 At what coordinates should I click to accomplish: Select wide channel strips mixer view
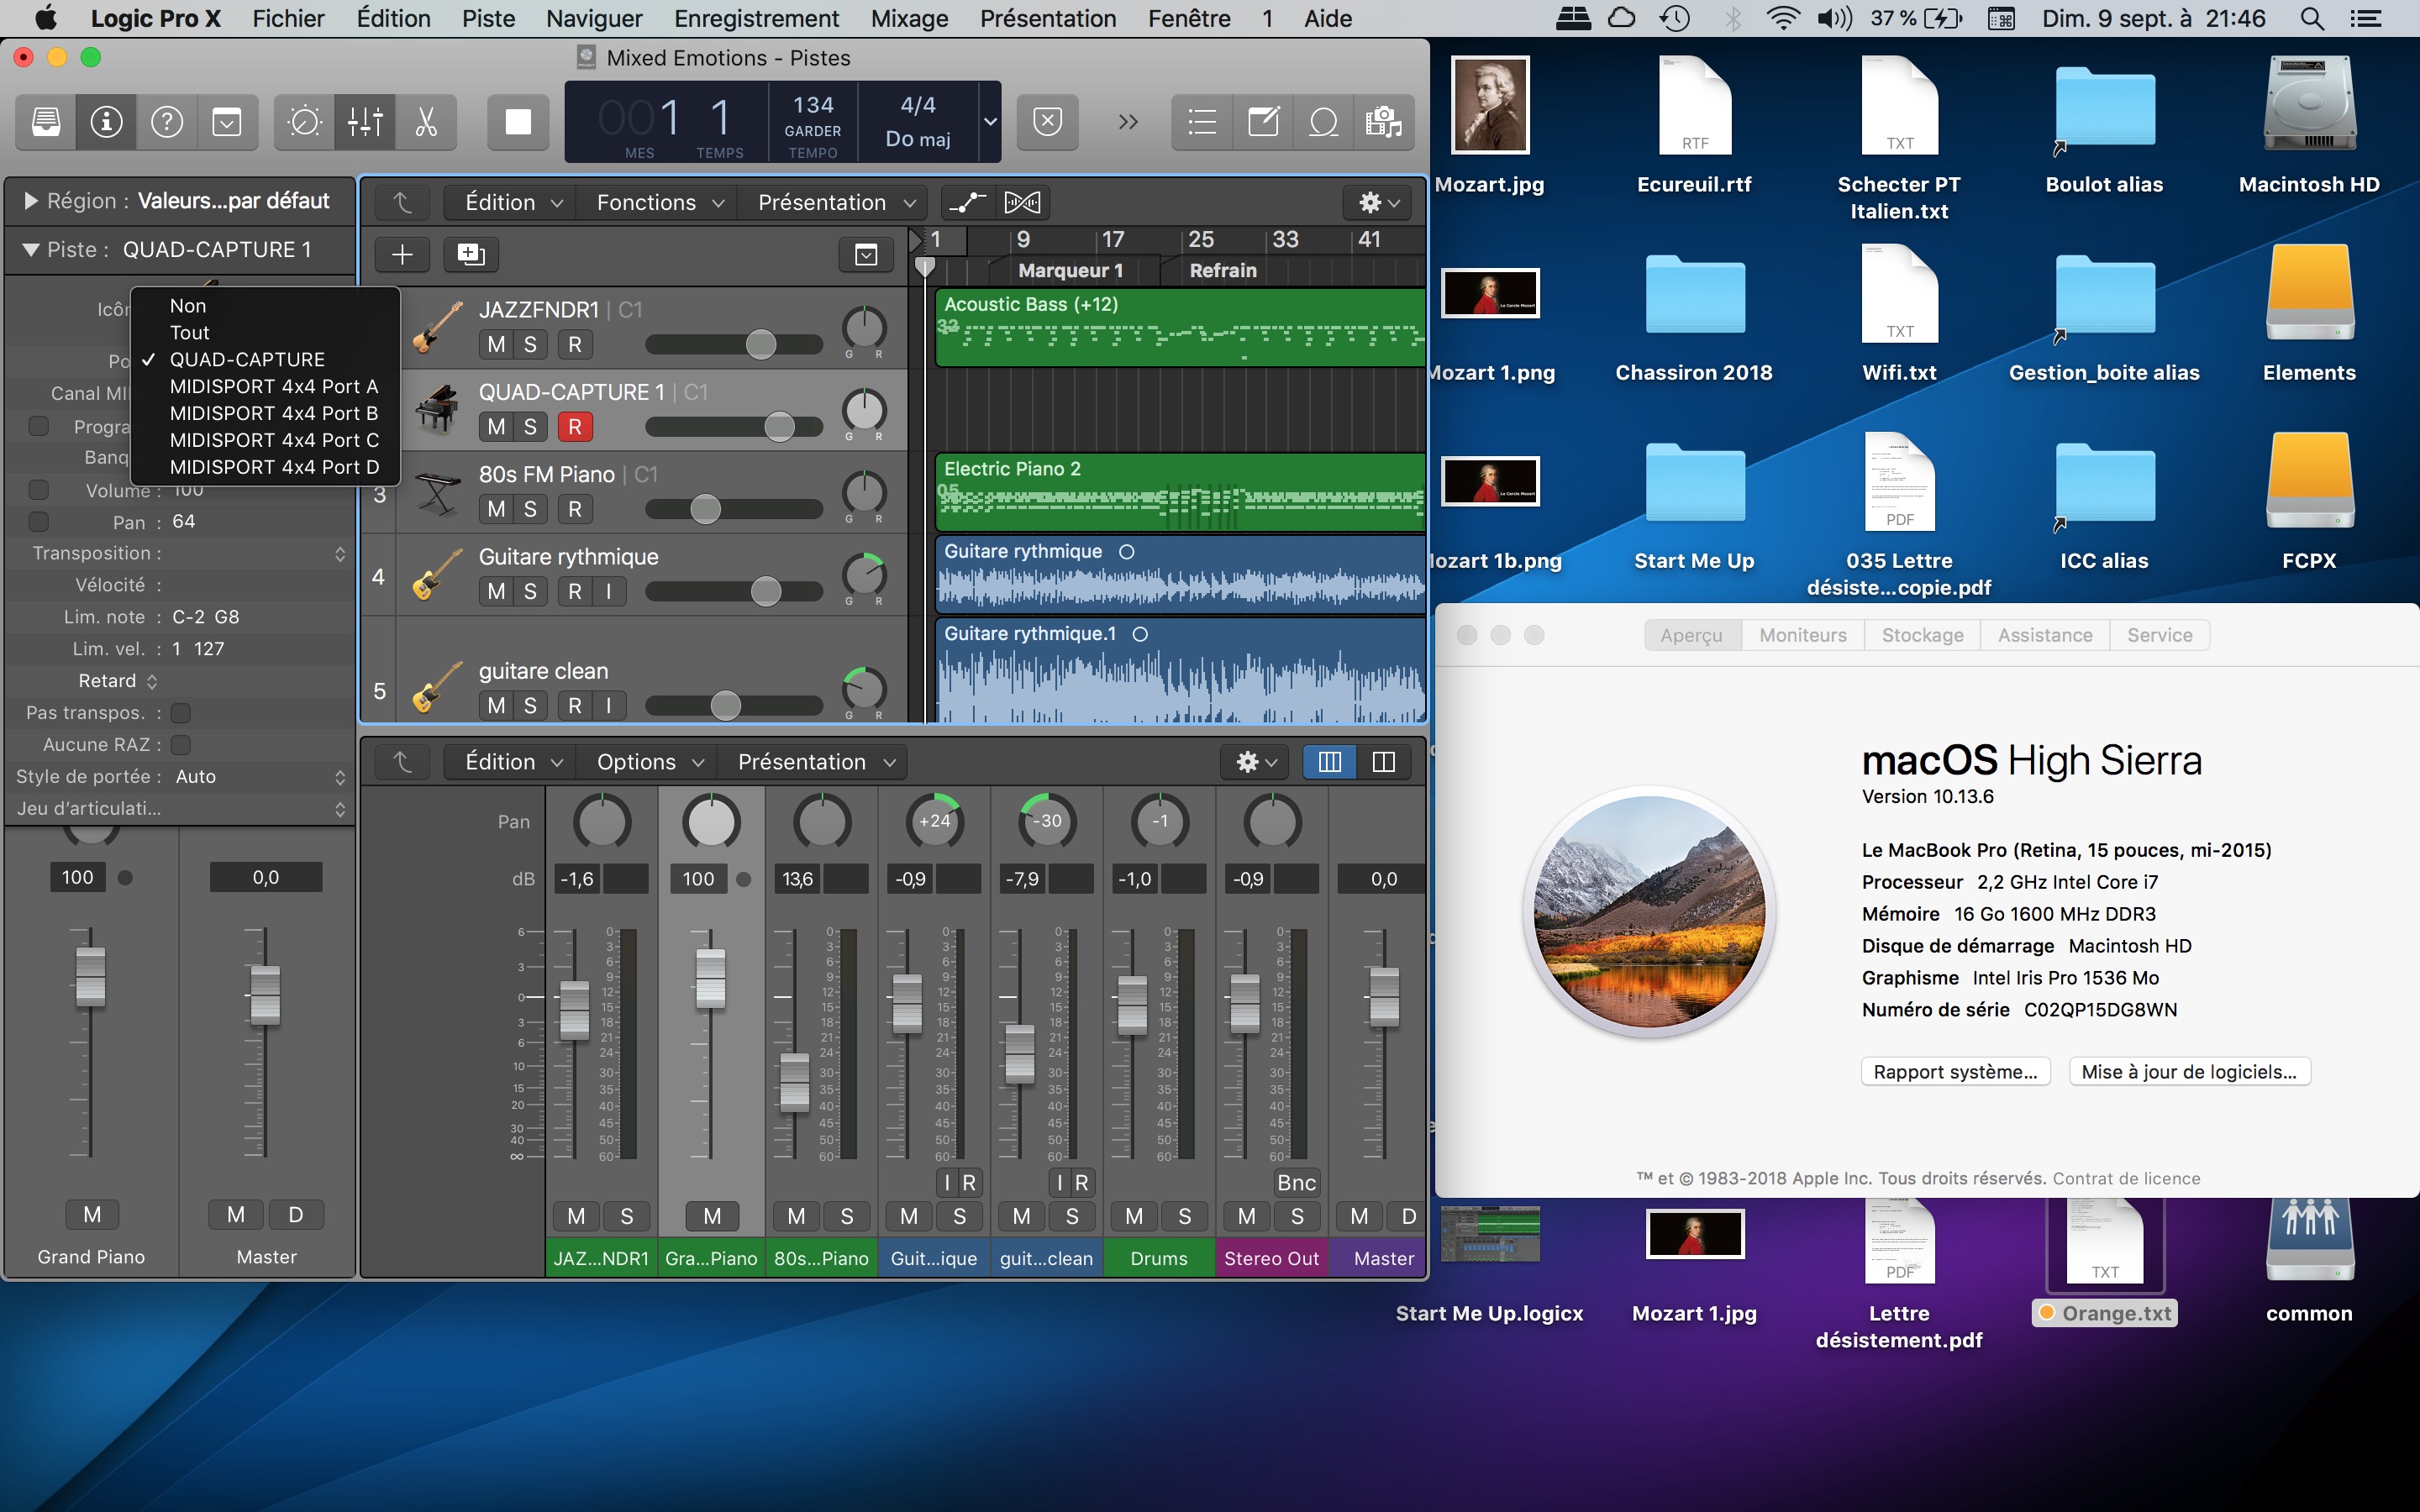coord(1384,762)
